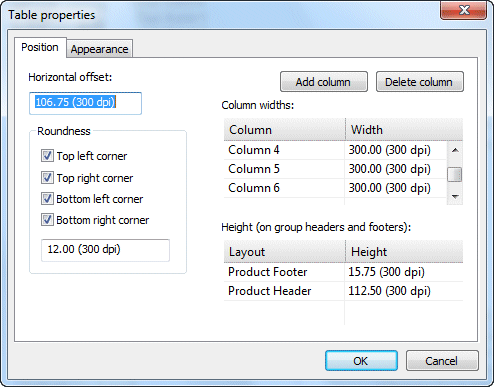This screenshot has height=387, width=494.
Task: Uncheck Bottom left corner roundness
Action: [x=47, y=199]
